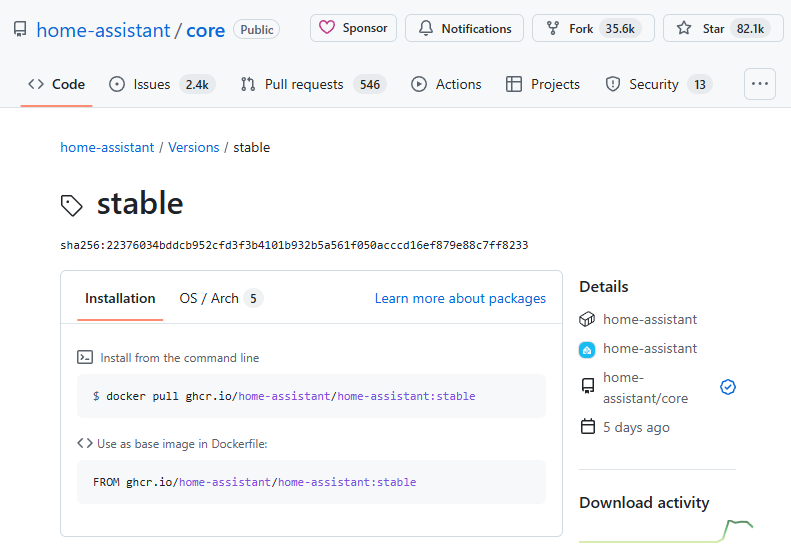Star the home-assistant core repository

click(x=722, y=28)
